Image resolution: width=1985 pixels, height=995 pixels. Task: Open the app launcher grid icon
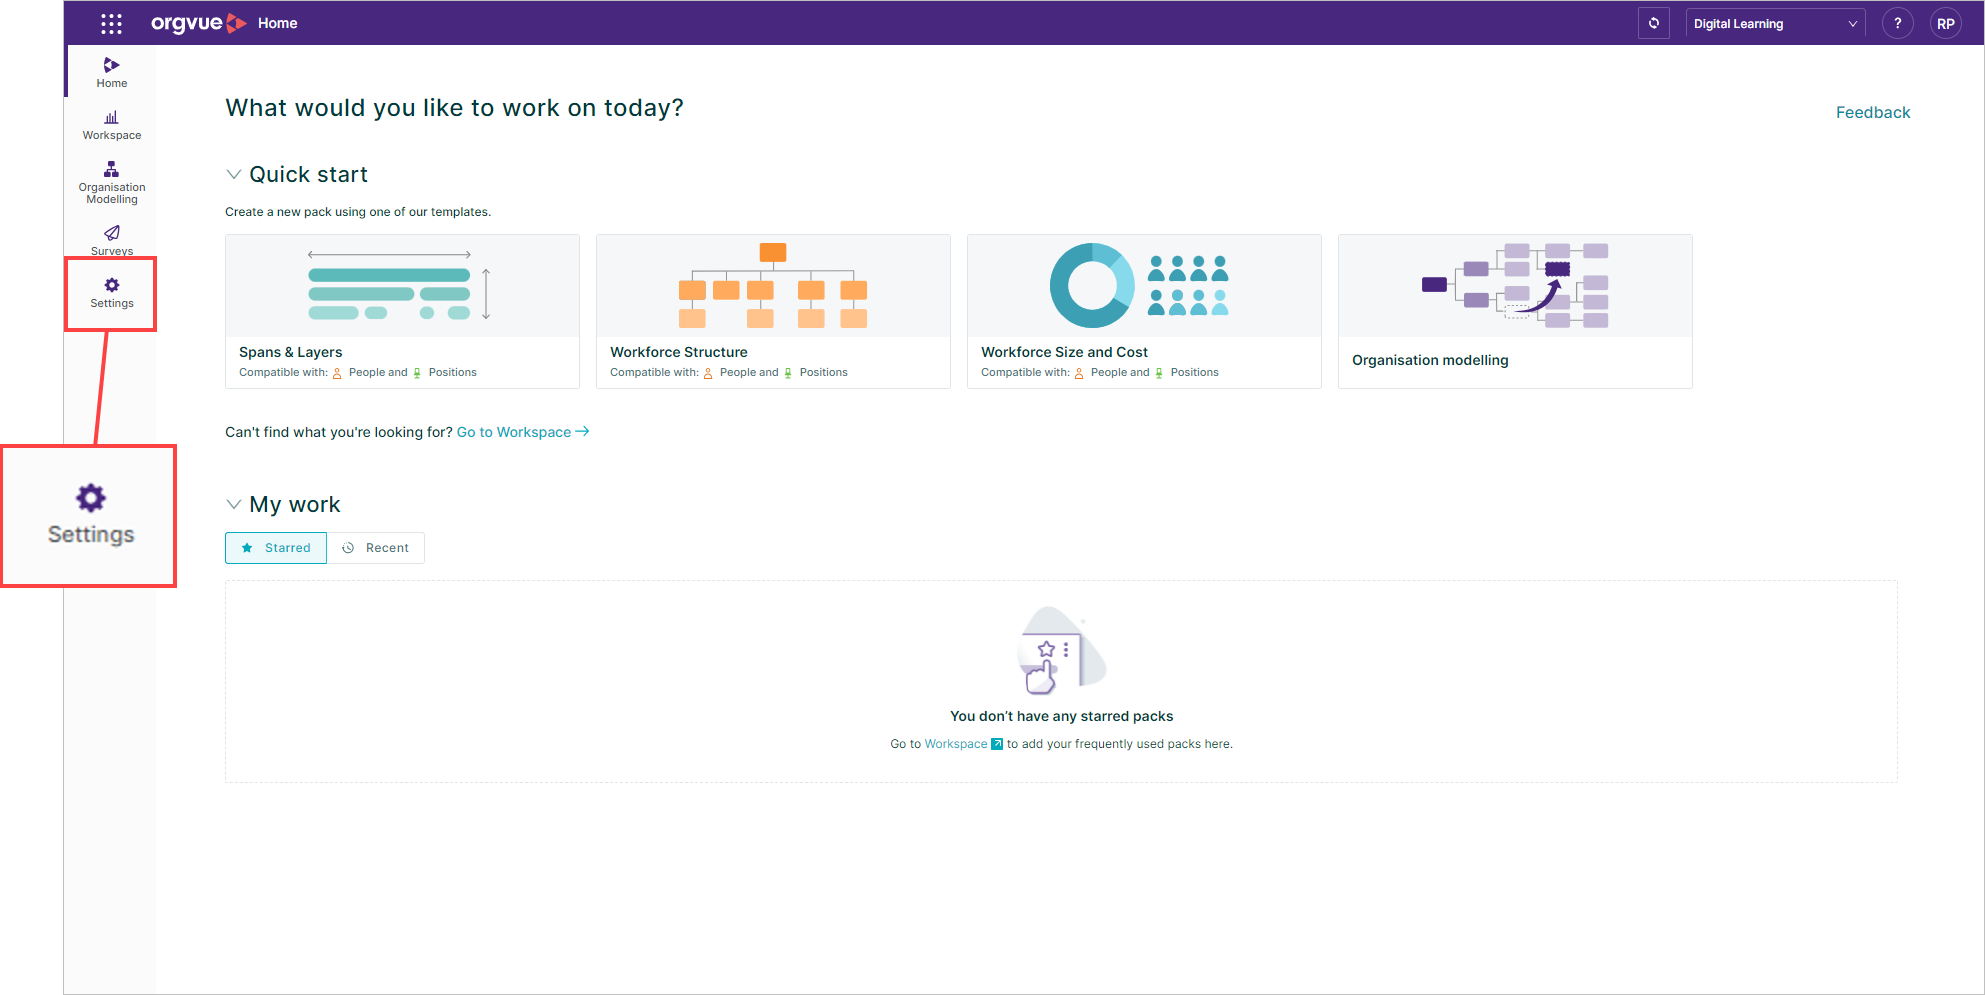[110, 23]
